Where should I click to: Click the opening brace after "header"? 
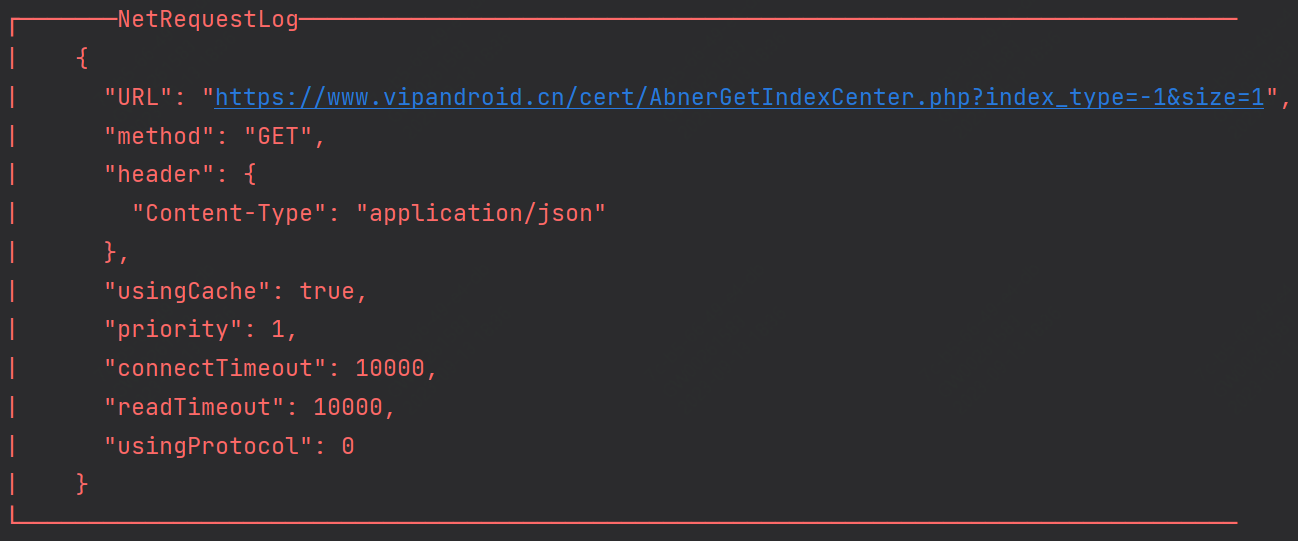tap(250, 175)
